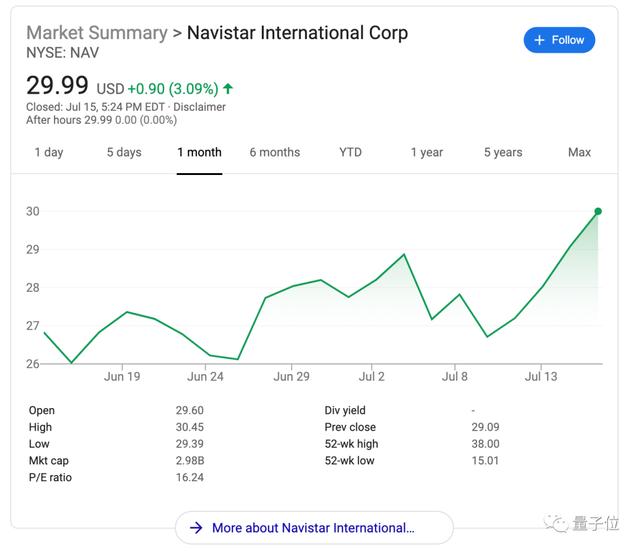
Task: Select the 5 years range
Action: click(x=503, y=152)
